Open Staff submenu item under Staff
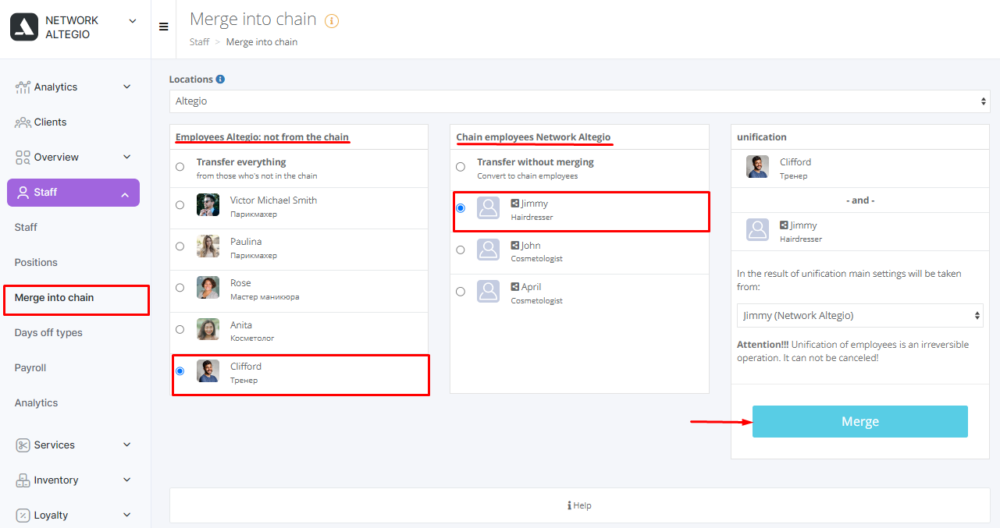The height and width of the screenshot is (528, 1000). pos(26,228)
